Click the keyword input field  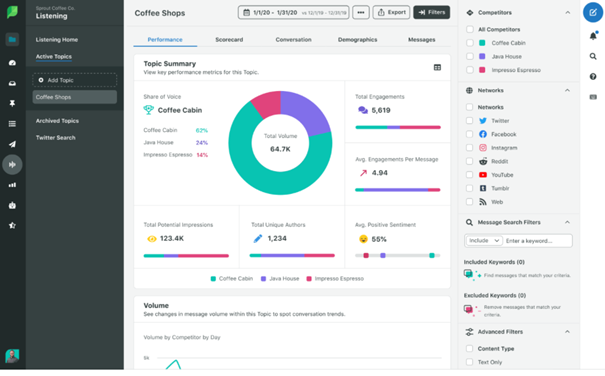point(537,241)
